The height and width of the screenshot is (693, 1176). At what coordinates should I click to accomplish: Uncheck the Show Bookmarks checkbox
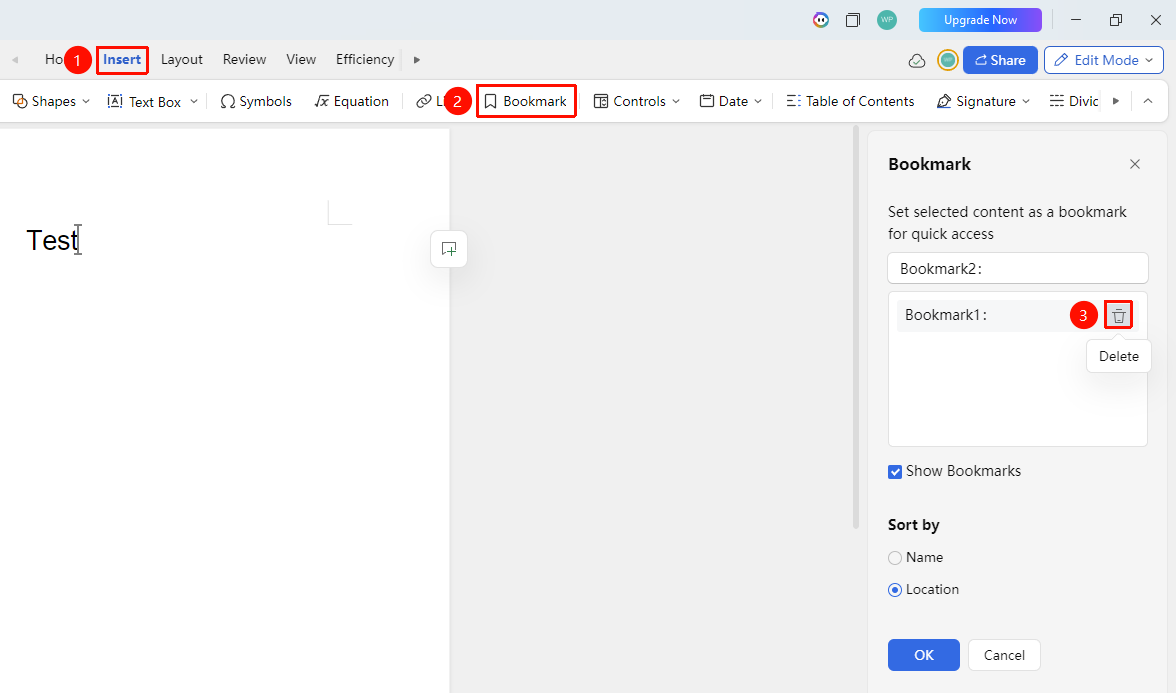pos(895,472)
